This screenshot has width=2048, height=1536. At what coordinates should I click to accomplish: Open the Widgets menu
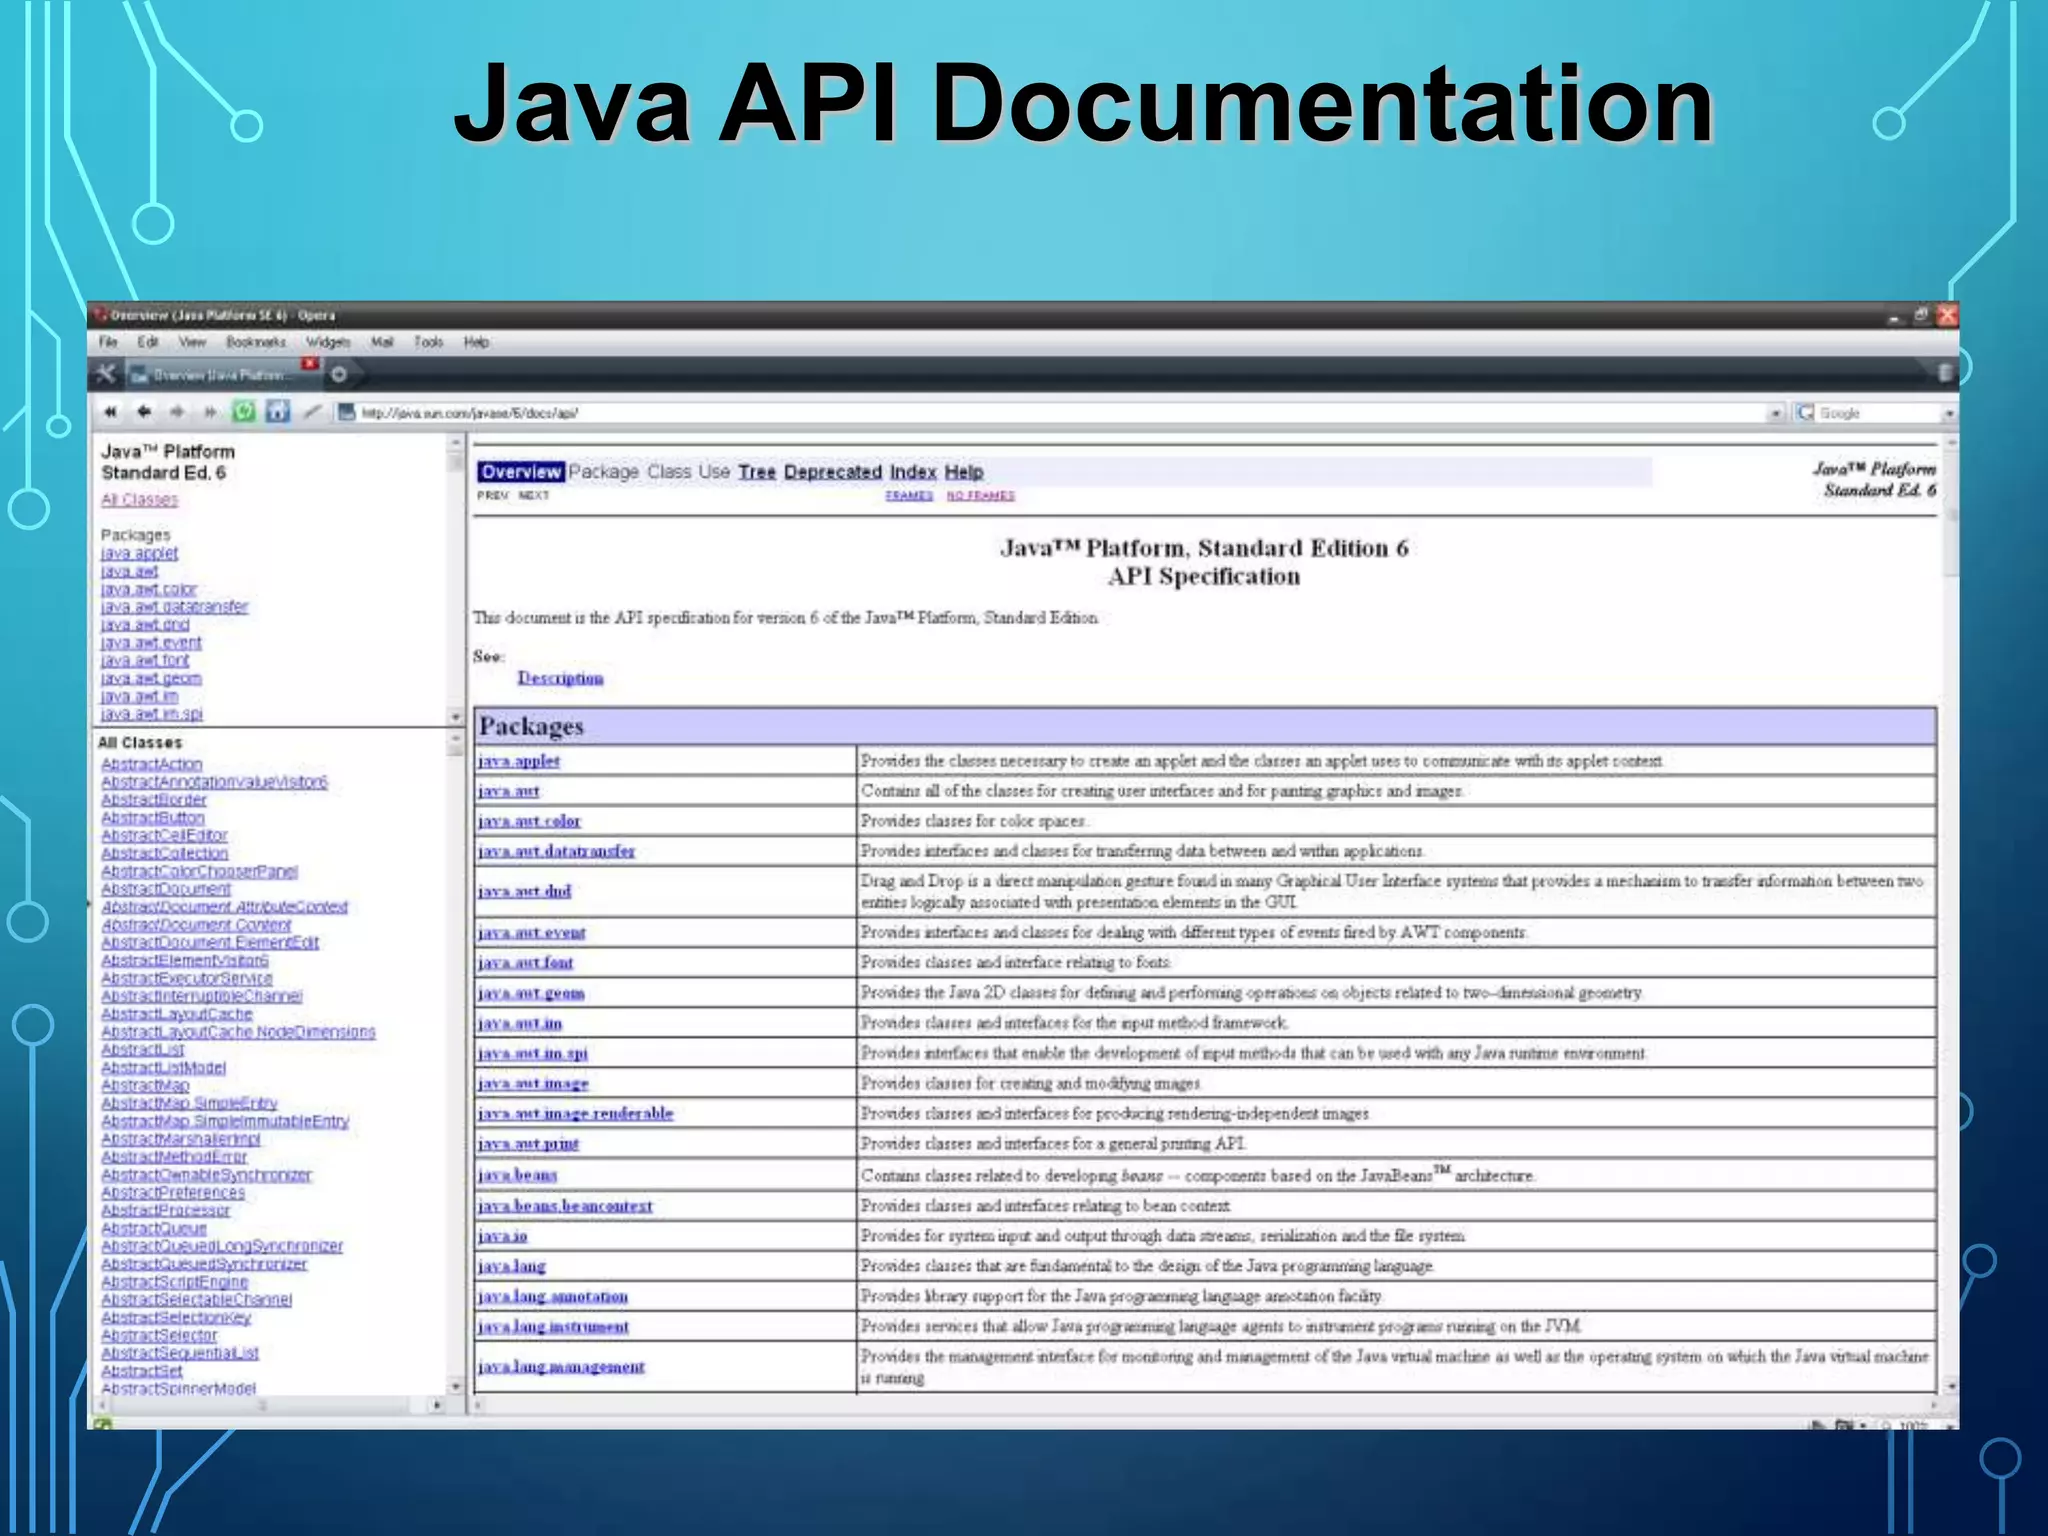point(328,342)
